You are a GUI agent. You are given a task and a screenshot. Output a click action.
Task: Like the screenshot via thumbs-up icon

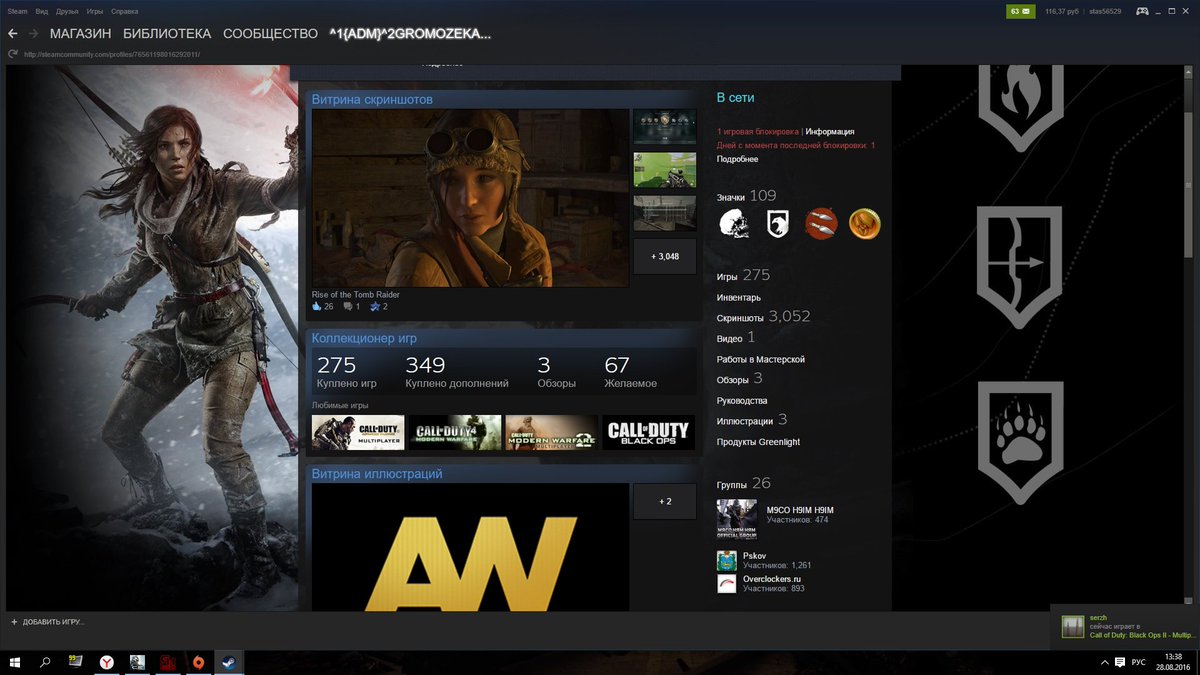(x=317, y=306)
